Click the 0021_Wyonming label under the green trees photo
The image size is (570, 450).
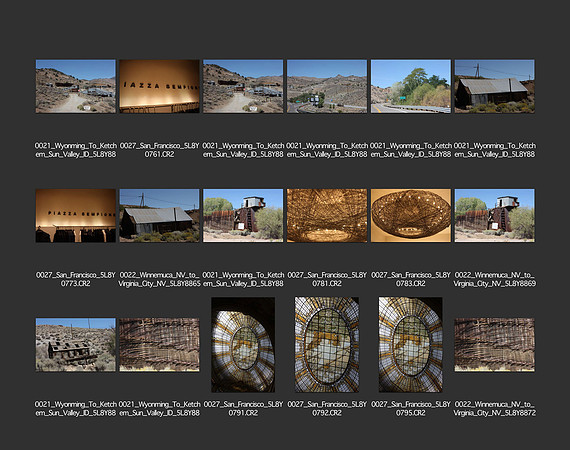click(x=411, y=150)
